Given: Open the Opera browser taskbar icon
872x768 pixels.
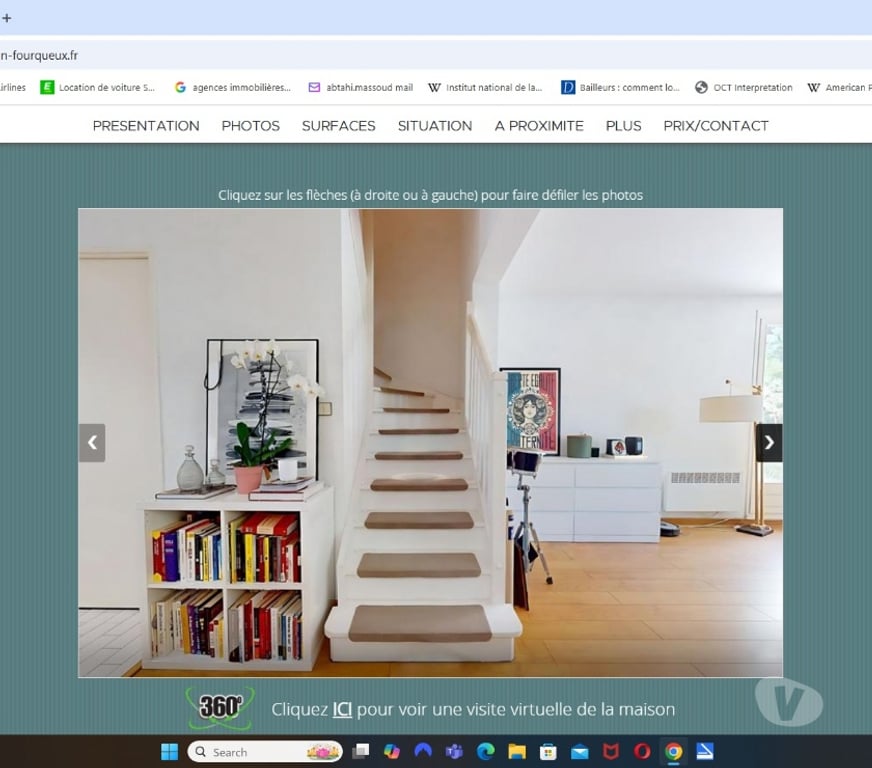Looking at the screenshot, I should pos(642,752).
